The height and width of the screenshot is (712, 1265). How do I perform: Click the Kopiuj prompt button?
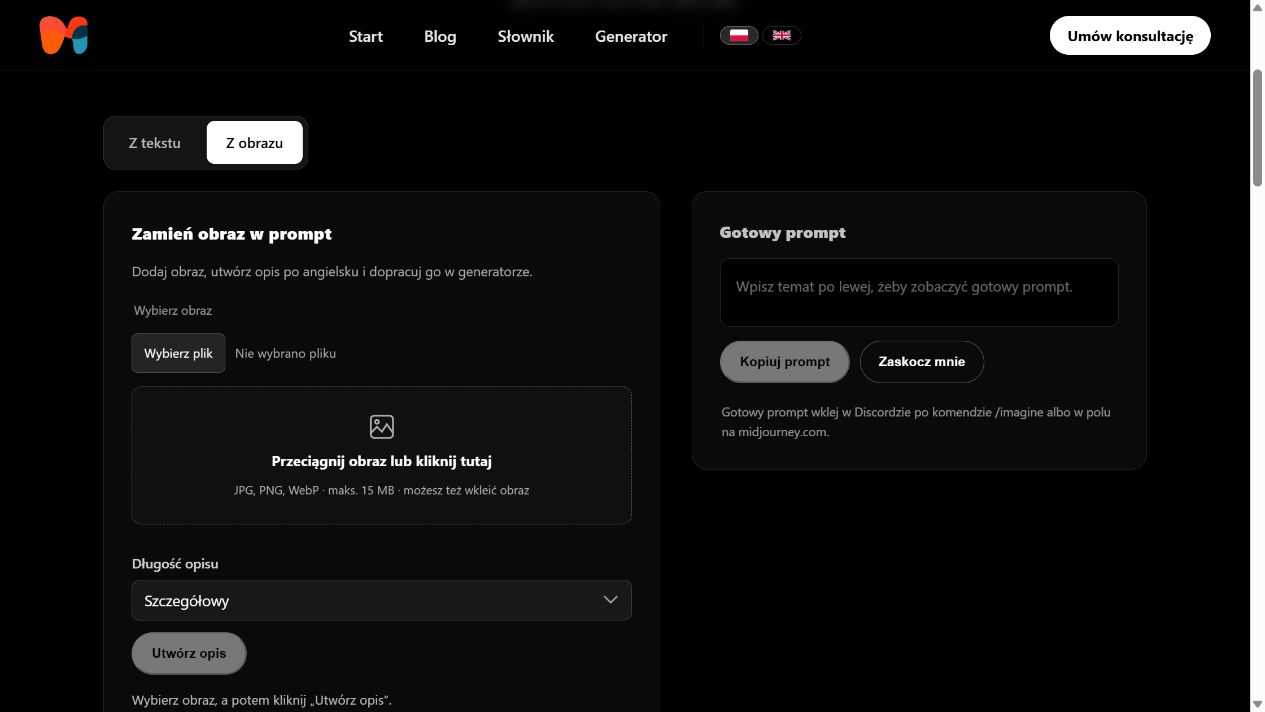point(785,362)
